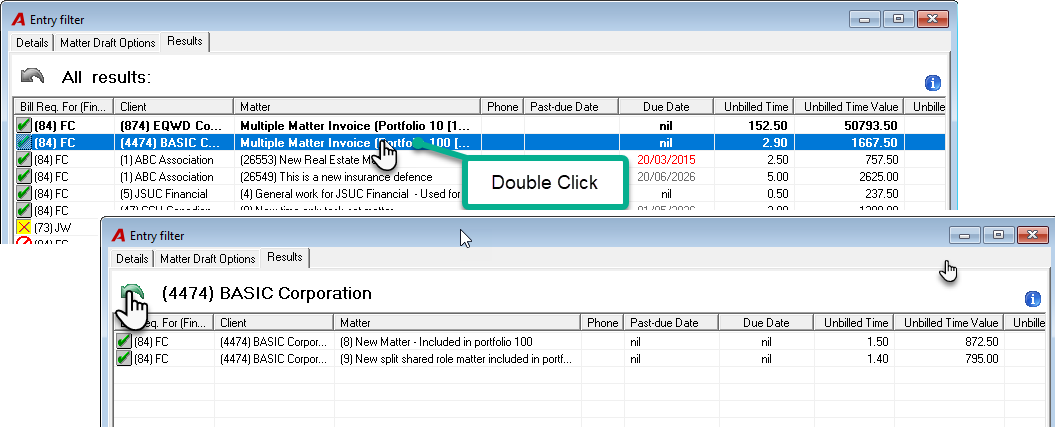Image resolution: width=1055 pixels, height=427 pixels.
Task: Sort by Unbilled Time in All results window
Action: click(x=755, y=107)
